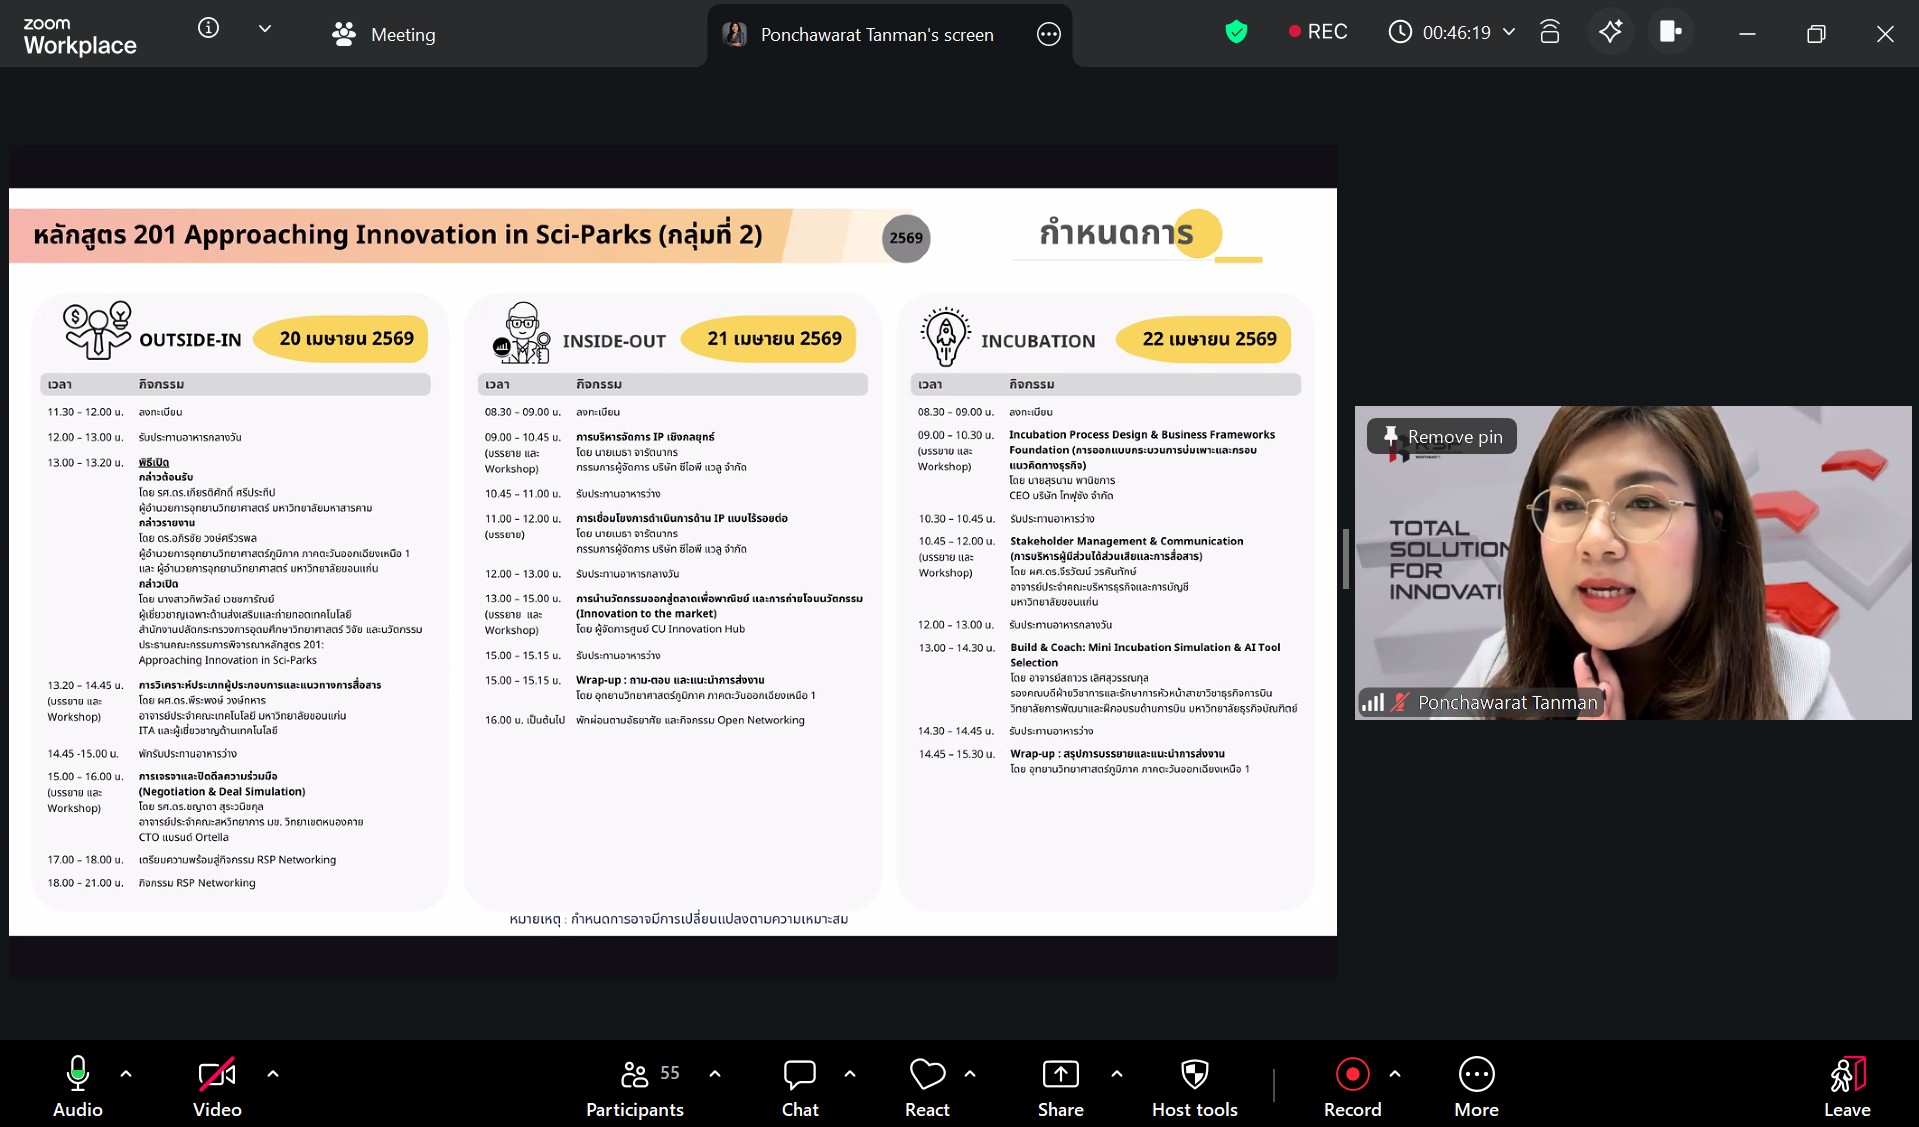Click the Remove pin button
This screenshot has height=1127, width=1919.
coord(1442,437)
